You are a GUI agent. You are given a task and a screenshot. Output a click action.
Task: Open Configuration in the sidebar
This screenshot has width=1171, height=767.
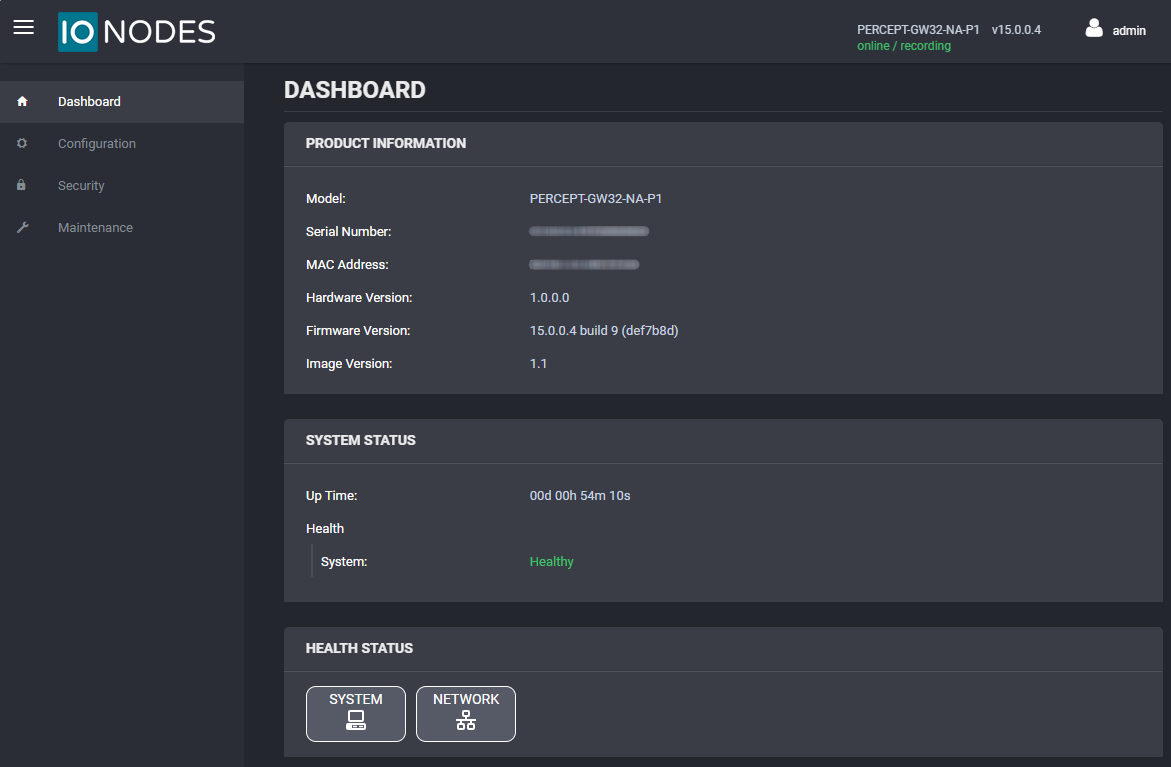tap(122, 143)
